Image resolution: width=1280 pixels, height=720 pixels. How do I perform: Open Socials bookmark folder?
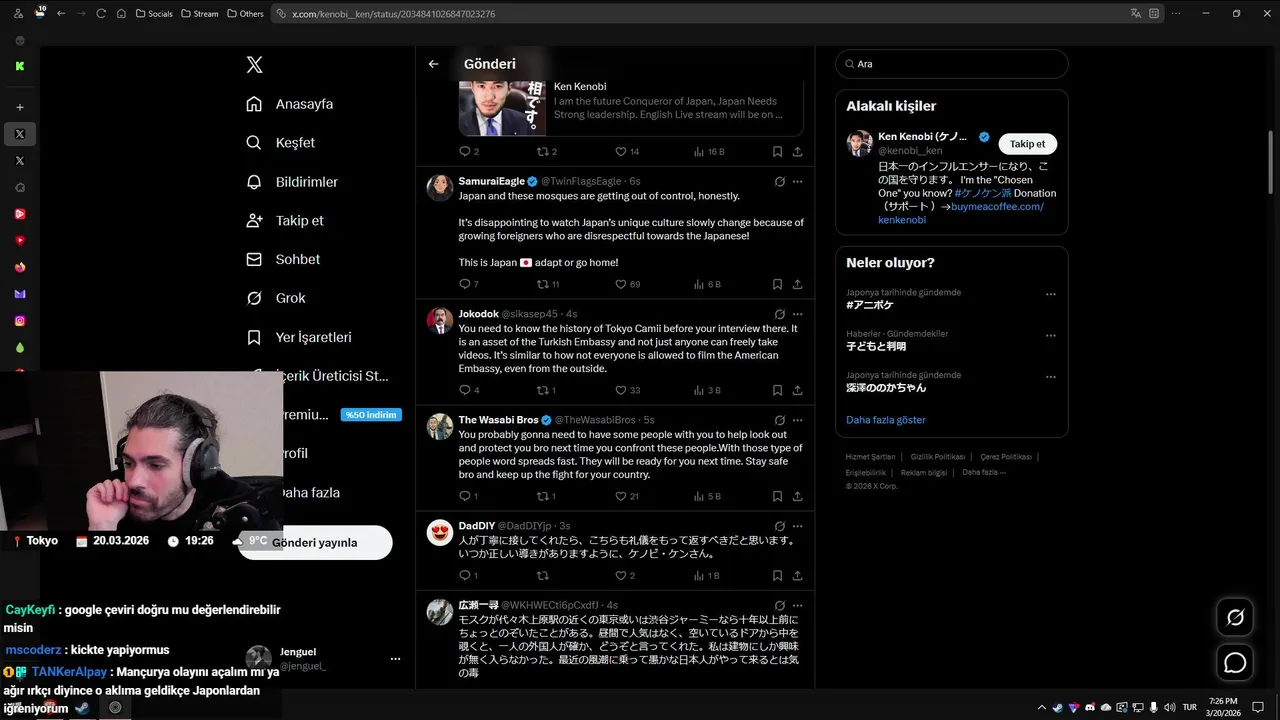[154, 14]
